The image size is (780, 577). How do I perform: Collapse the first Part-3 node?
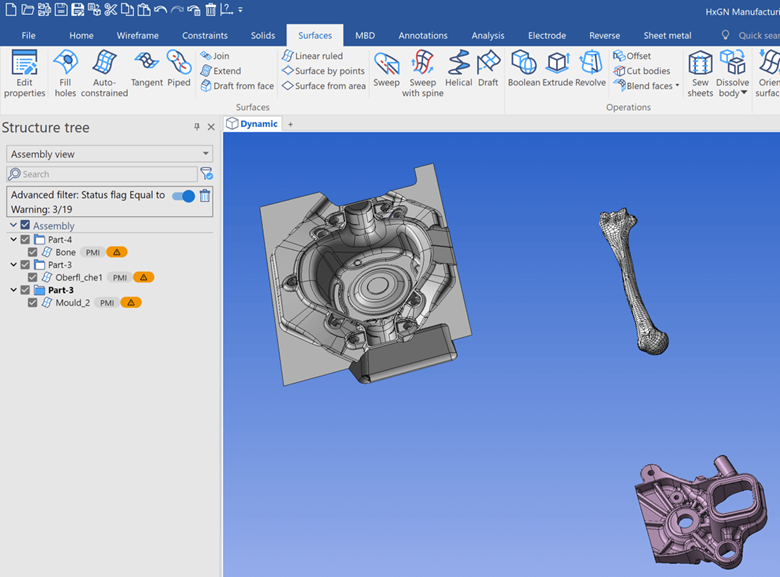pos(13,265)
